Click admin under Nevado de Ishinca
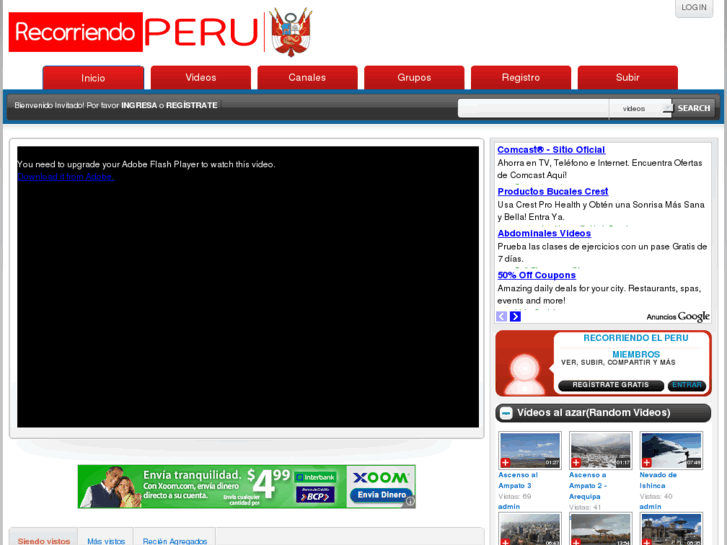The width and height of the screenshot is (727, 545). tap(650, 507)
